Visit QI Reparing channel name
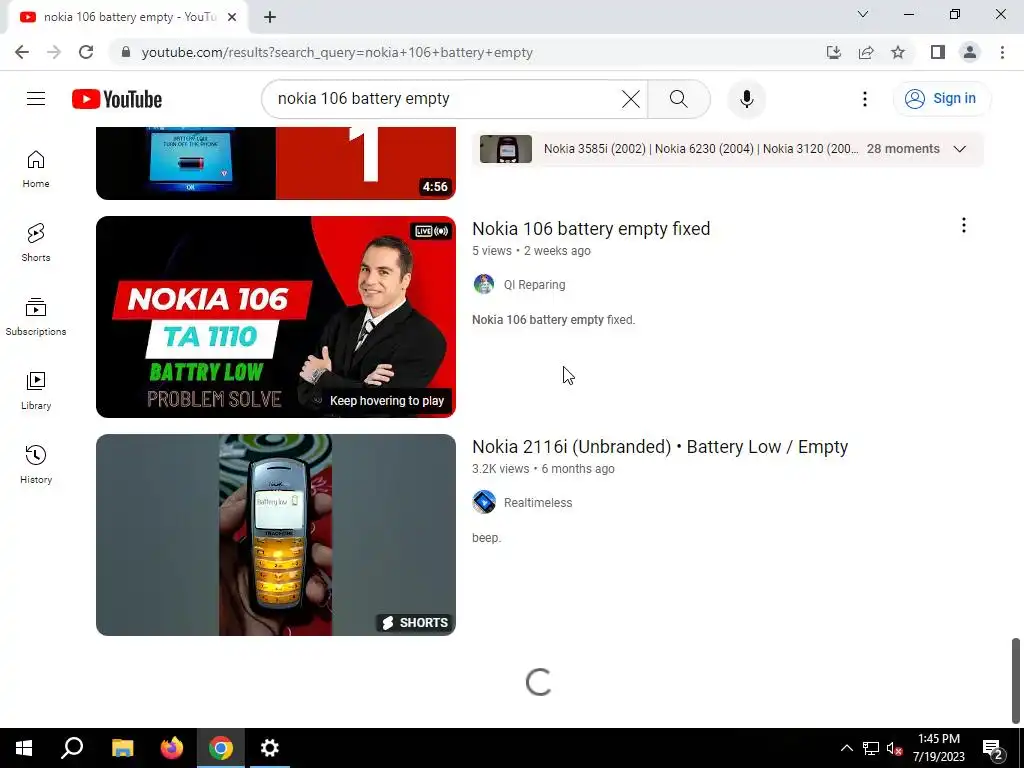1024x768 pixels. (534, 285)
